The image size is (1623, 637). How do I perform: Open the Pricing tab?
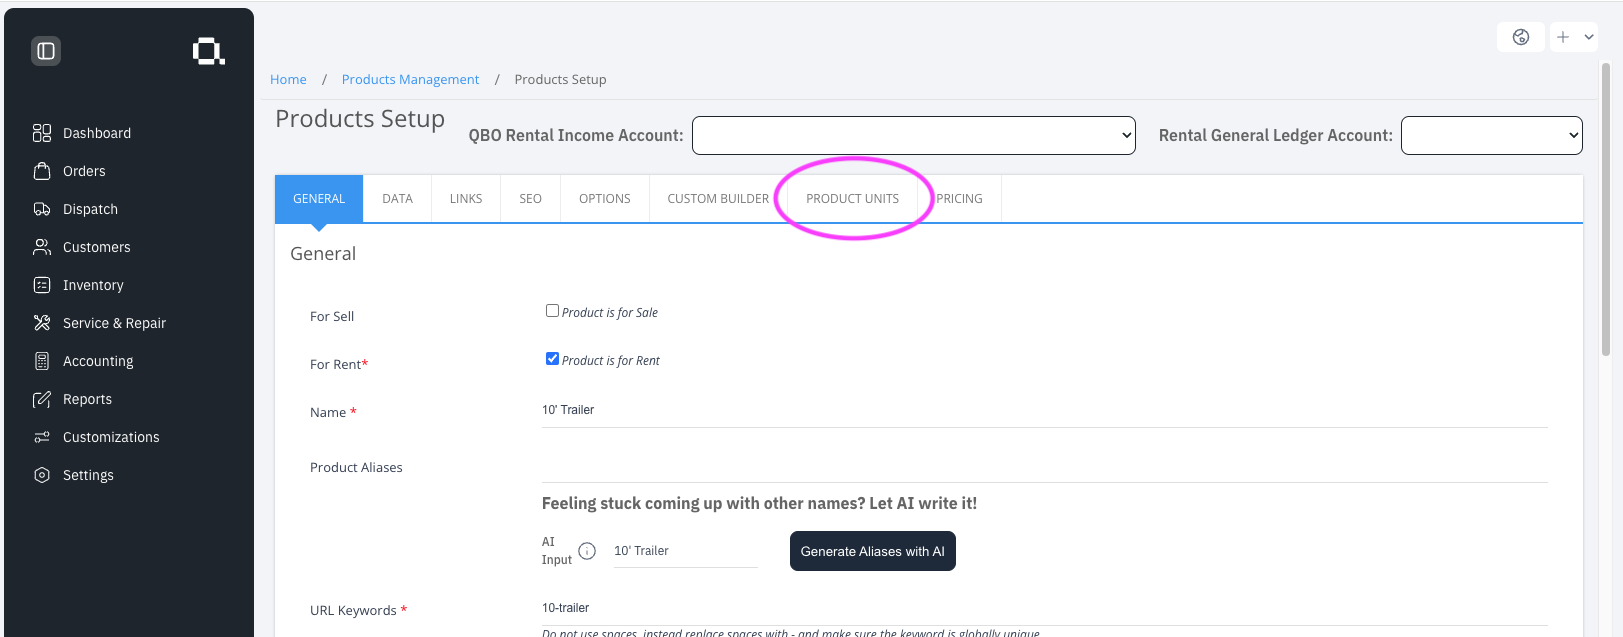(x=959, y=199)
